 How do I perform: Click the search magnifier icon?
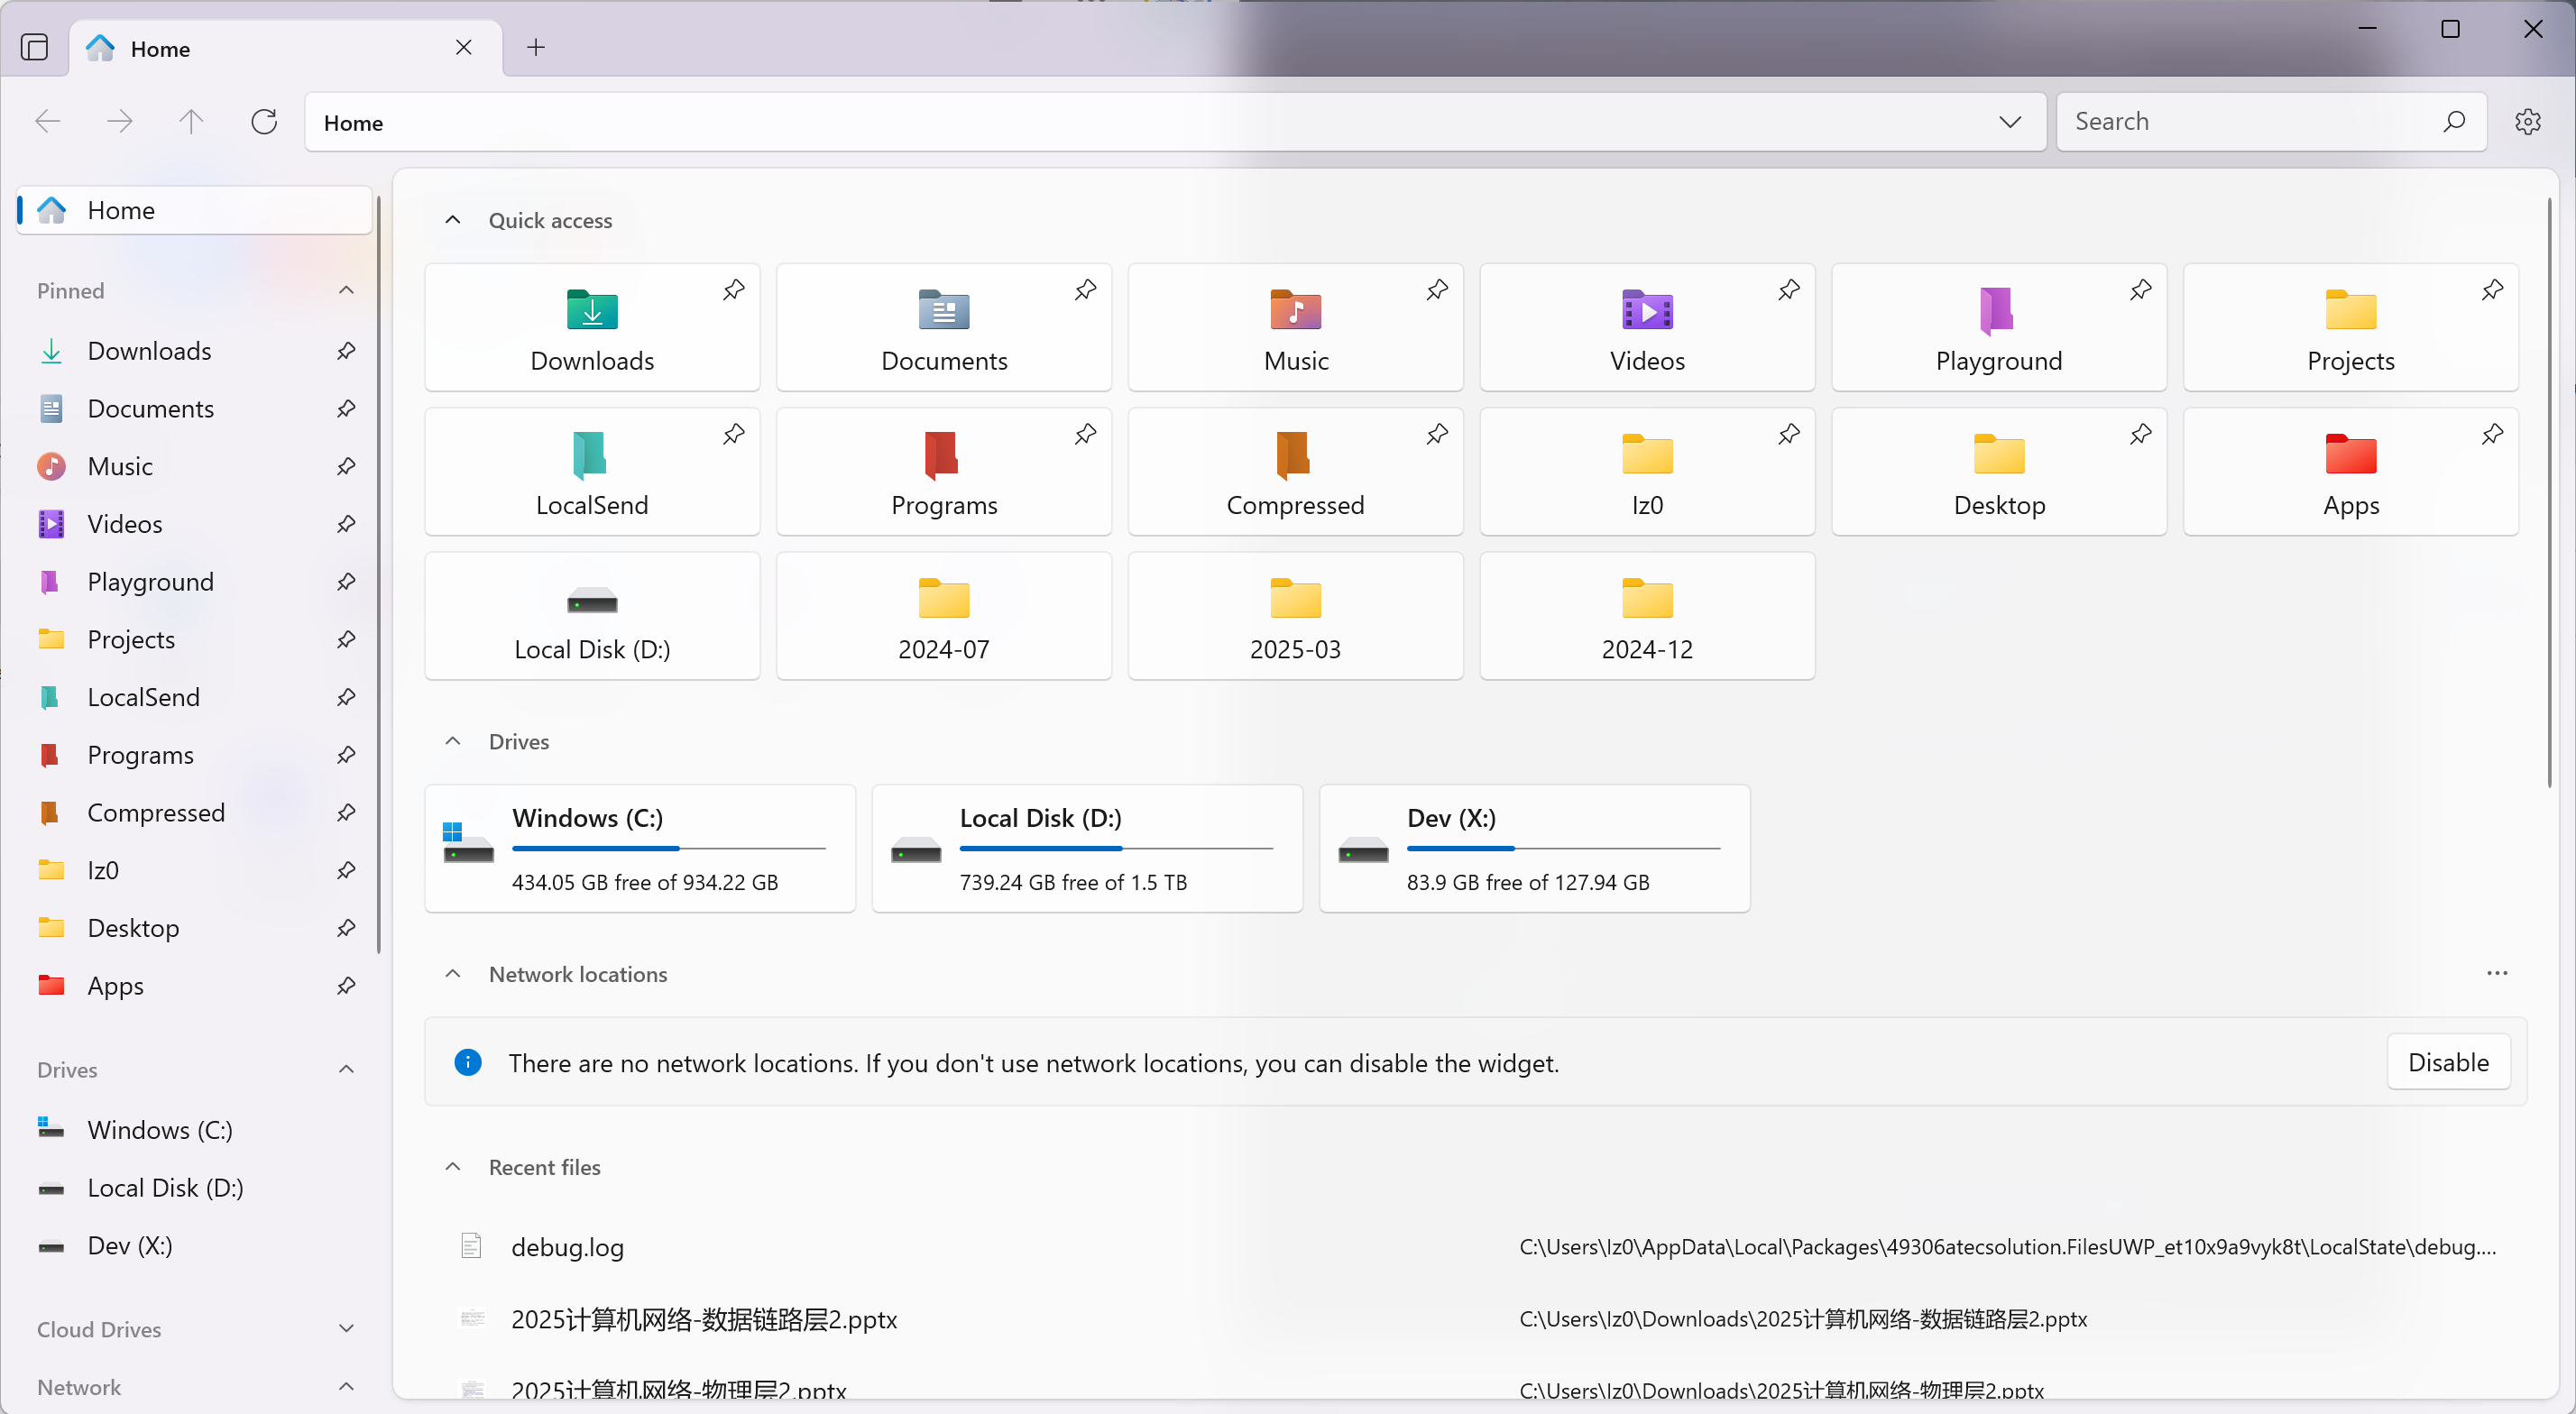pyautogui.click(x=2453, y=122)
